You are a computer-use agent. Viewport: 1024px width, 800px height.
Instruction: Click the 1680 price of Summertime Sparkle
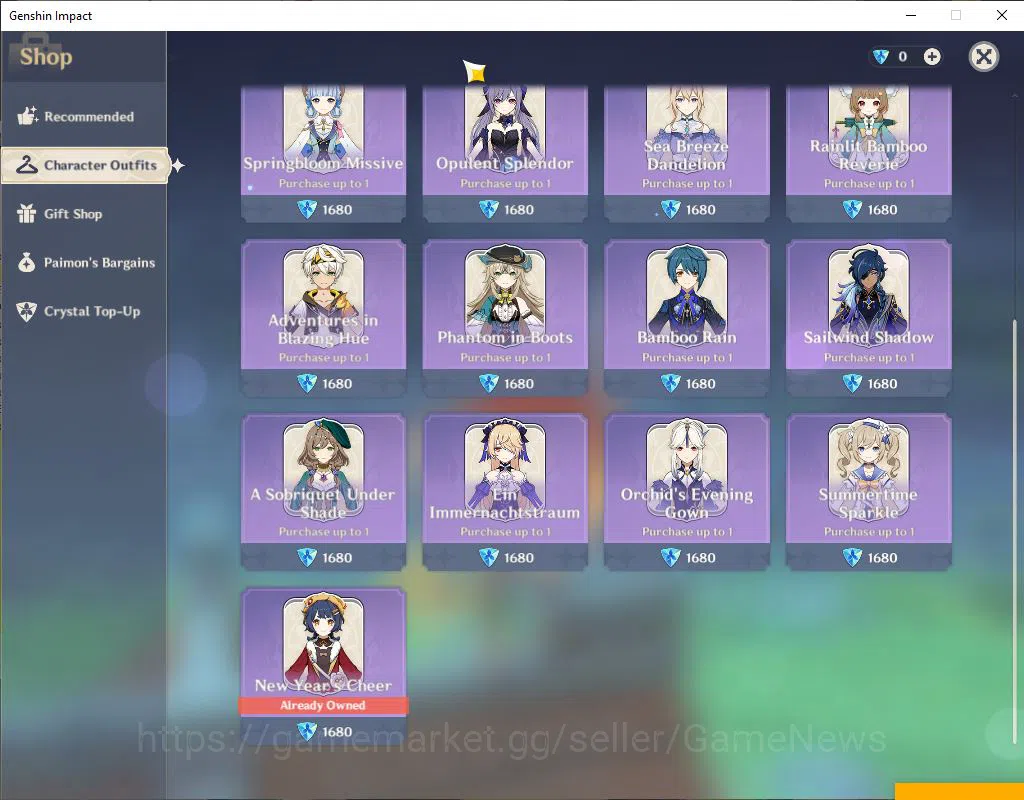(x=882, y=558)
